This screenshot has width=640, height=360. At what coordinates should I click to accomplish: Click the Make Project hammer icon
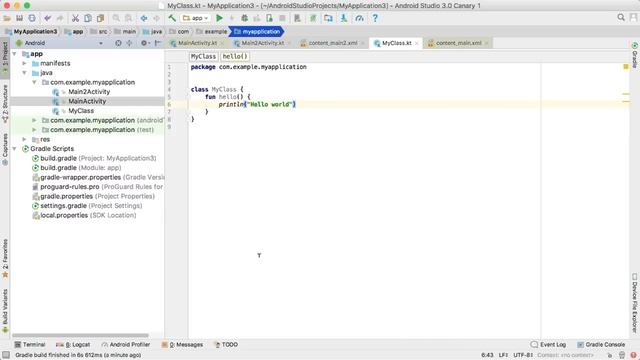coord(172,18)
